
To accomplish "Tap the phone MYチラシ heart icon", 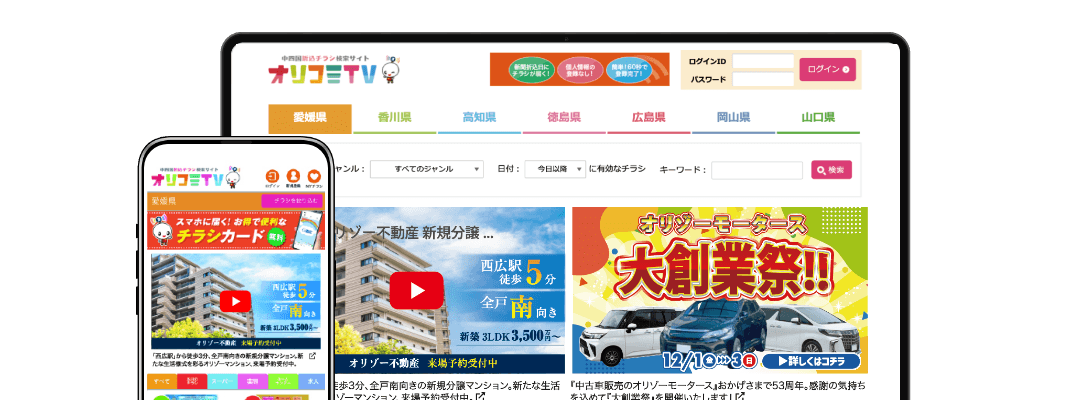I will click(314, 177).
